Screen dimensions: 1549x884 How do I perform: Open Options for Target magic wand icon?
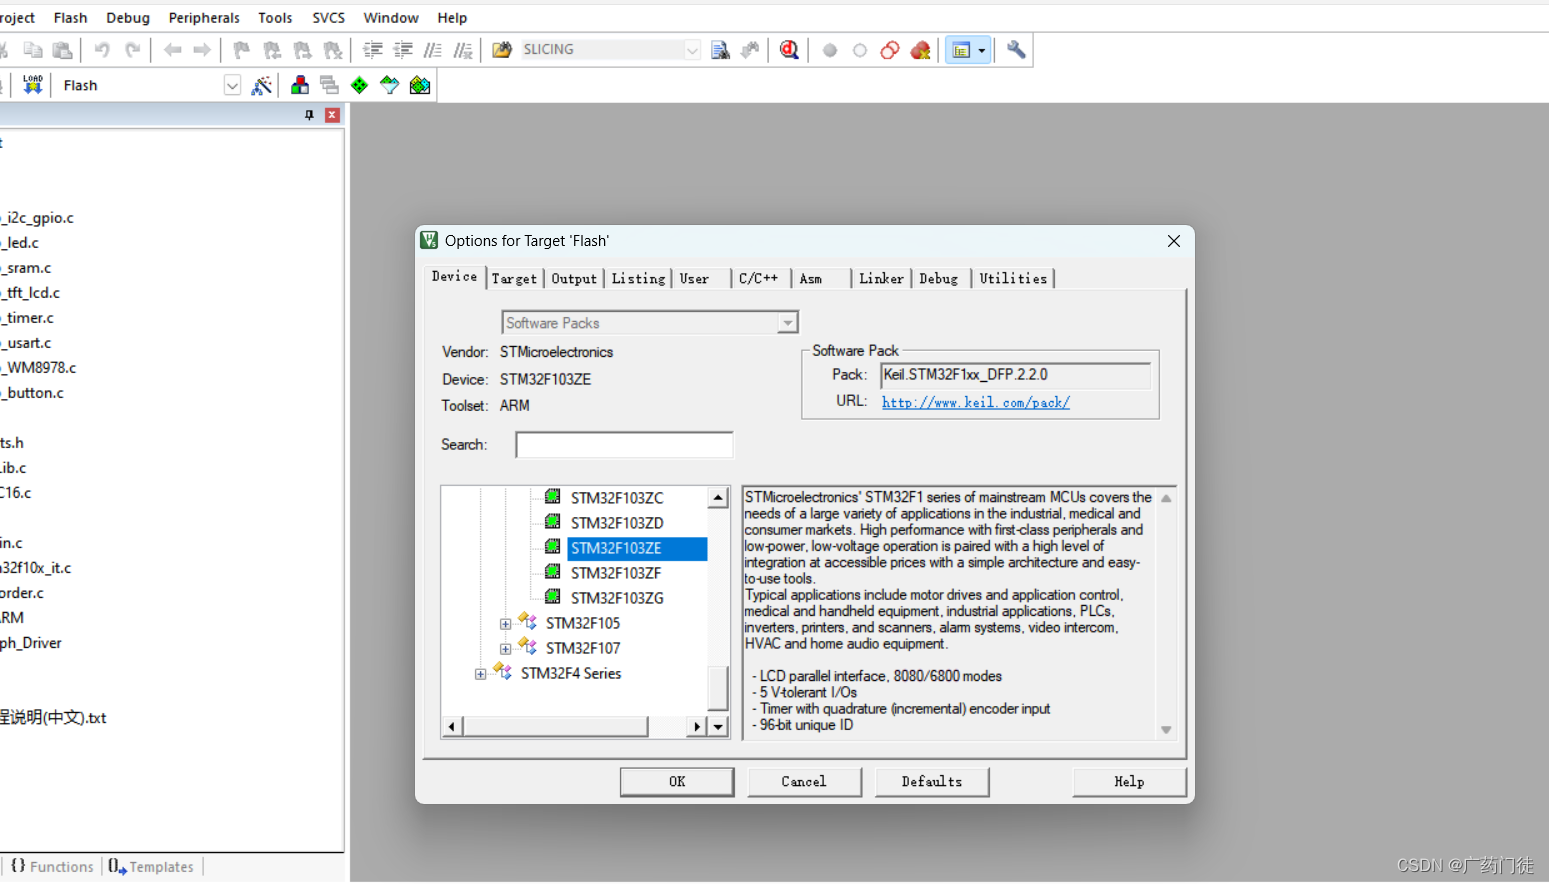click(x=262, y=86)
